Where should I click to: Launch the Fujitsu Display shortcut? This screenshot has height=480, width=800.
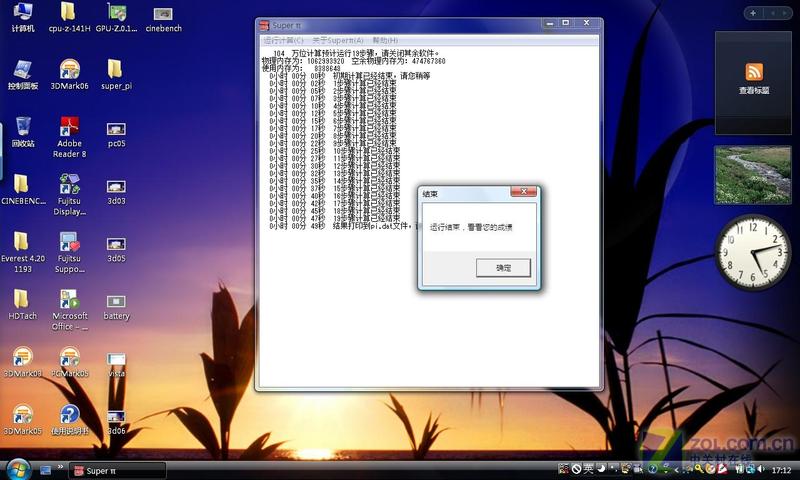pos(69,194)
